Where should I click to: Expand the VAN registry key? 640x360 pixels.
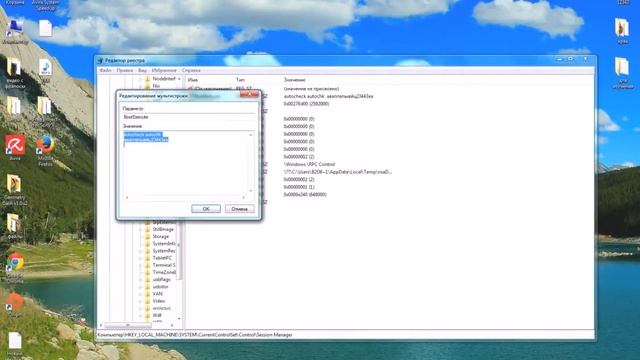pyautogui.click(x=141, y=294)
